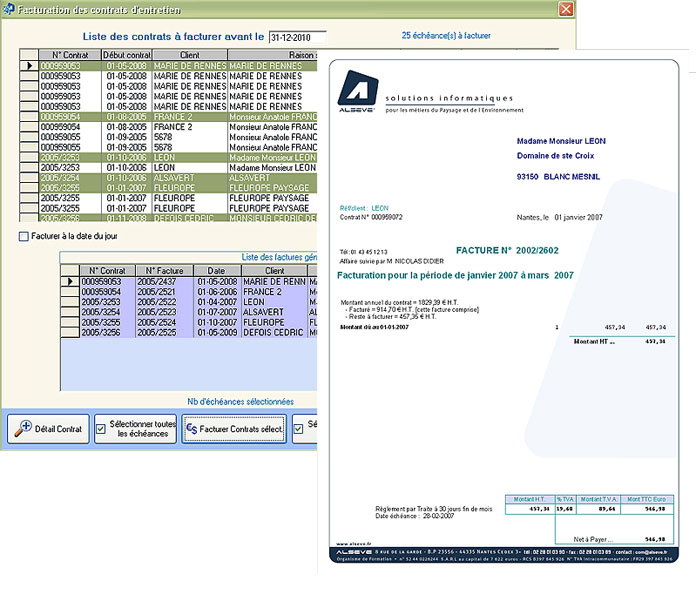Close the Facturation des contrats window
The image size is (700, 603).
coord(566,9)
